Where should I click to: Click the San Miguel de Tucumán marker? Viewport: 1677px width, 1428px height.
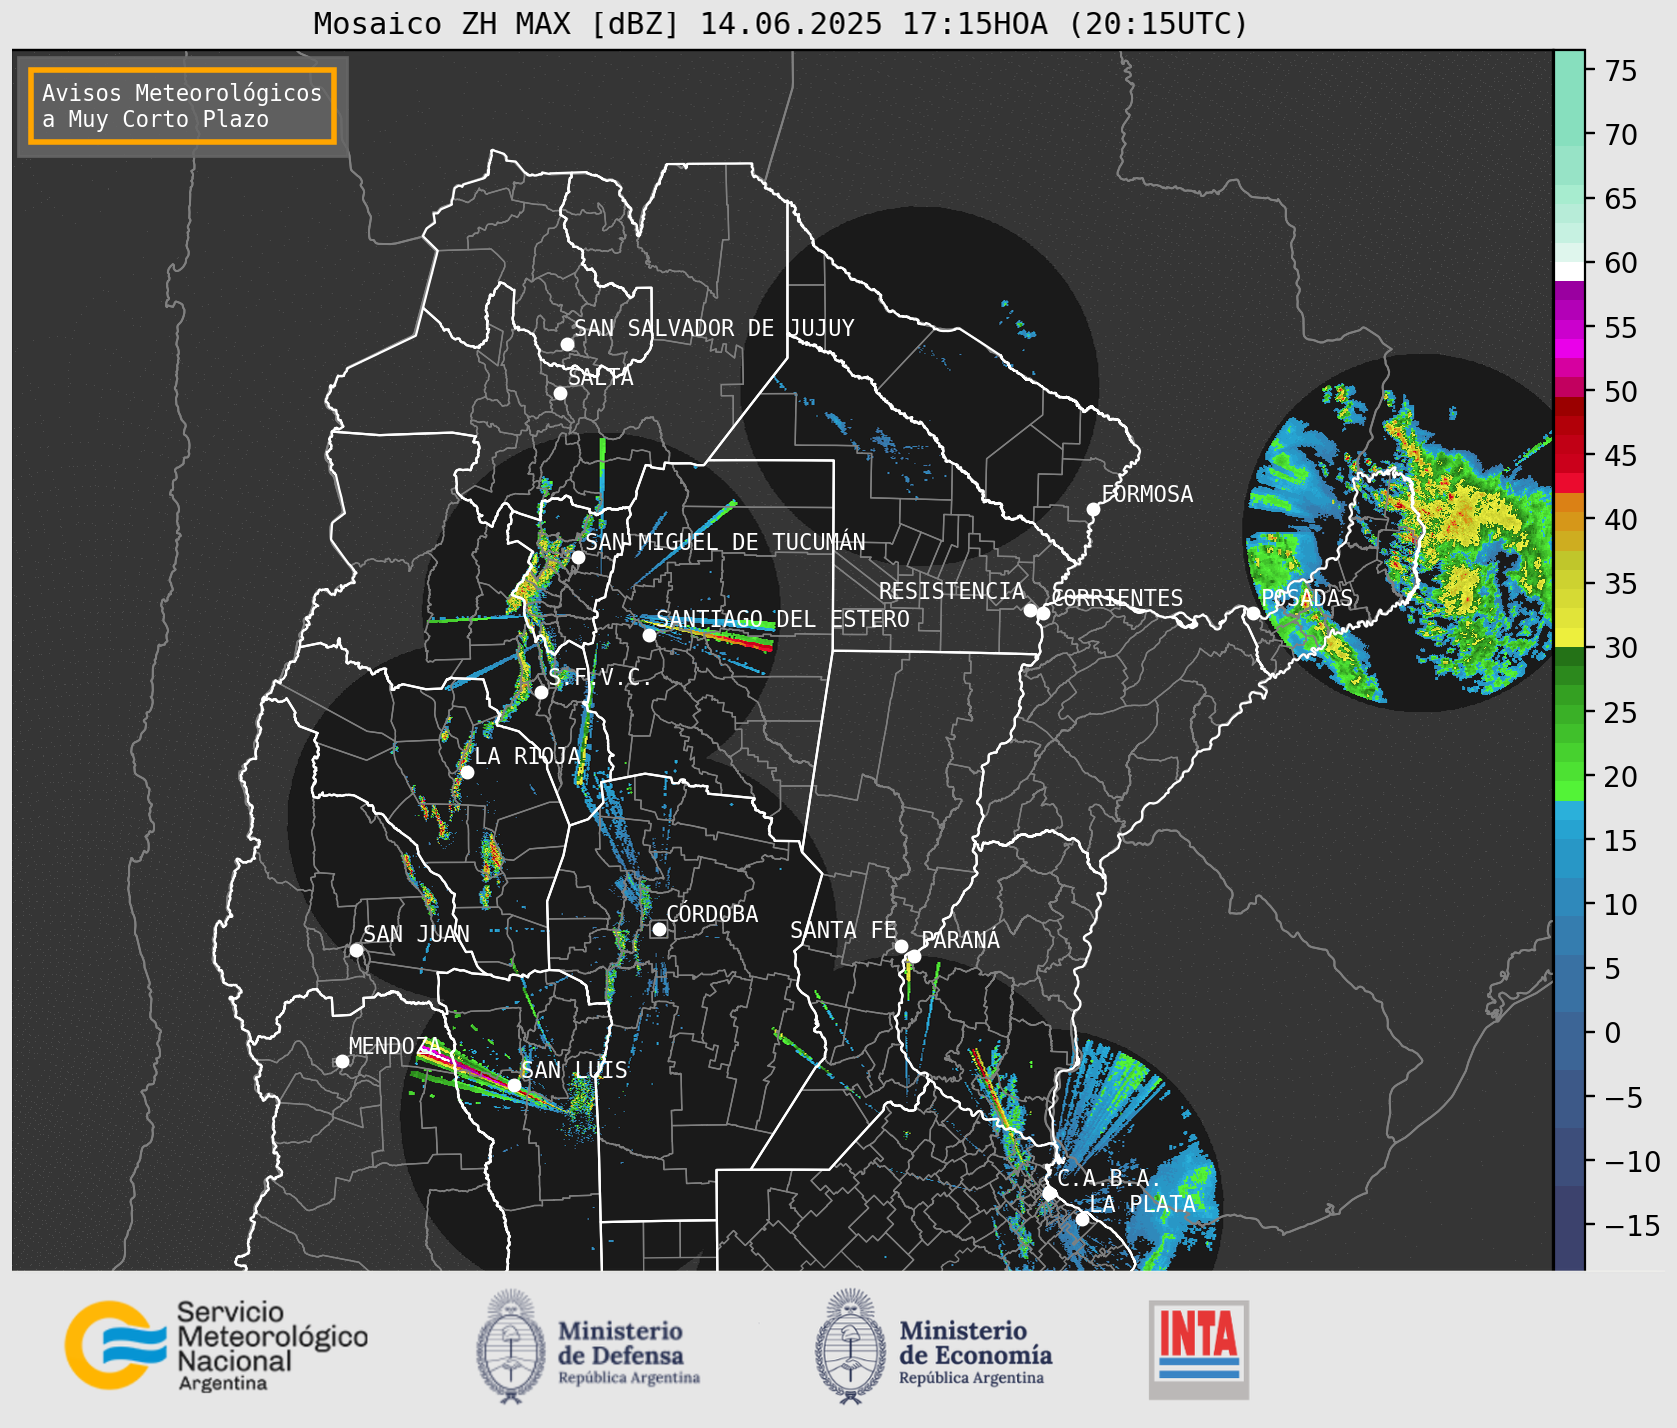click(578, 557)
